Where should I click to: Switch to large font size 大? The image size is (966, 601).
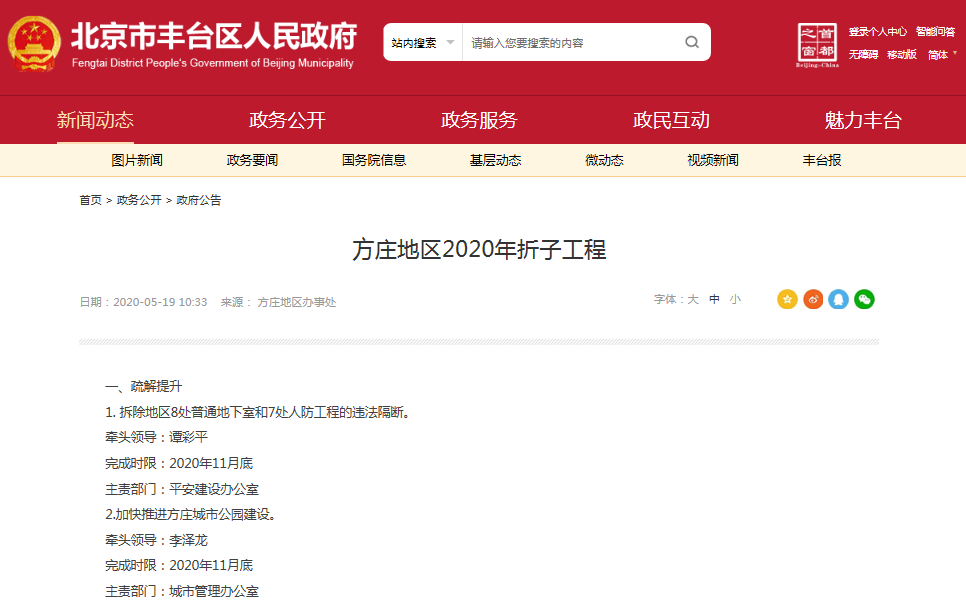691,298
